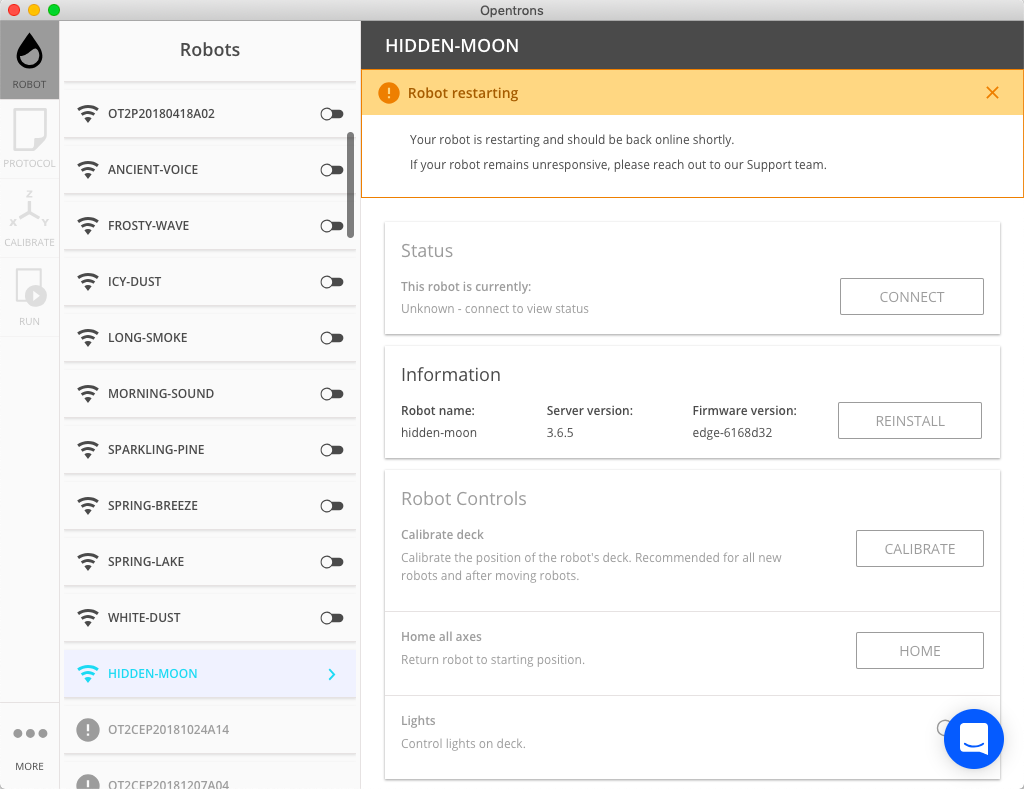Select the ANCIENT-VOICE robot name
The image size is (1024, 789).
153,170
